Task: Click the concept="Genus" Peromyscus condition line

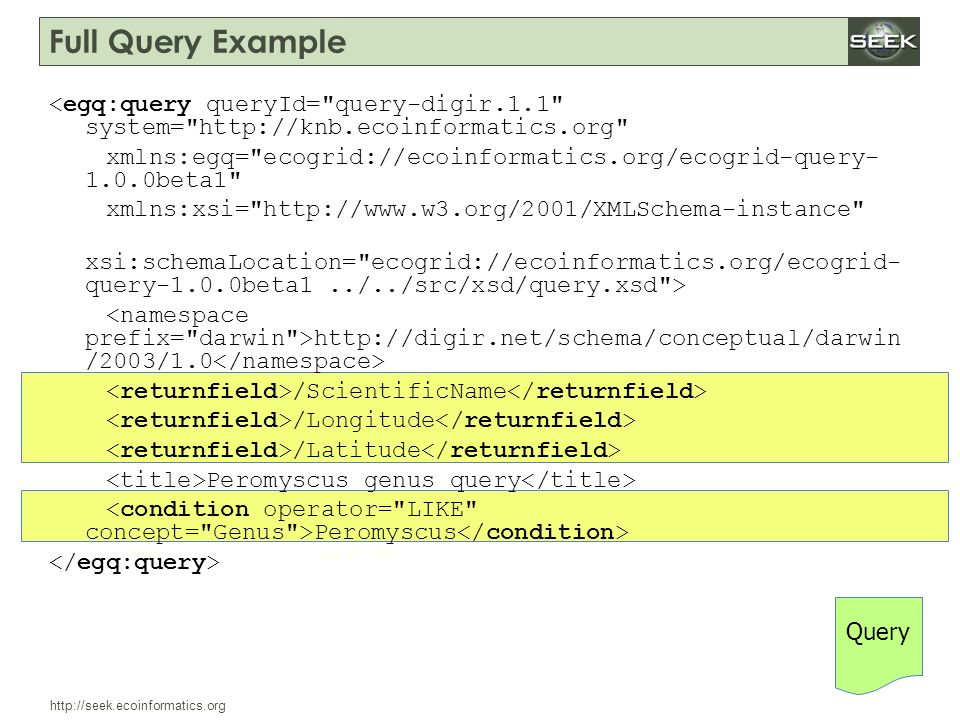Action: [357, 532]
